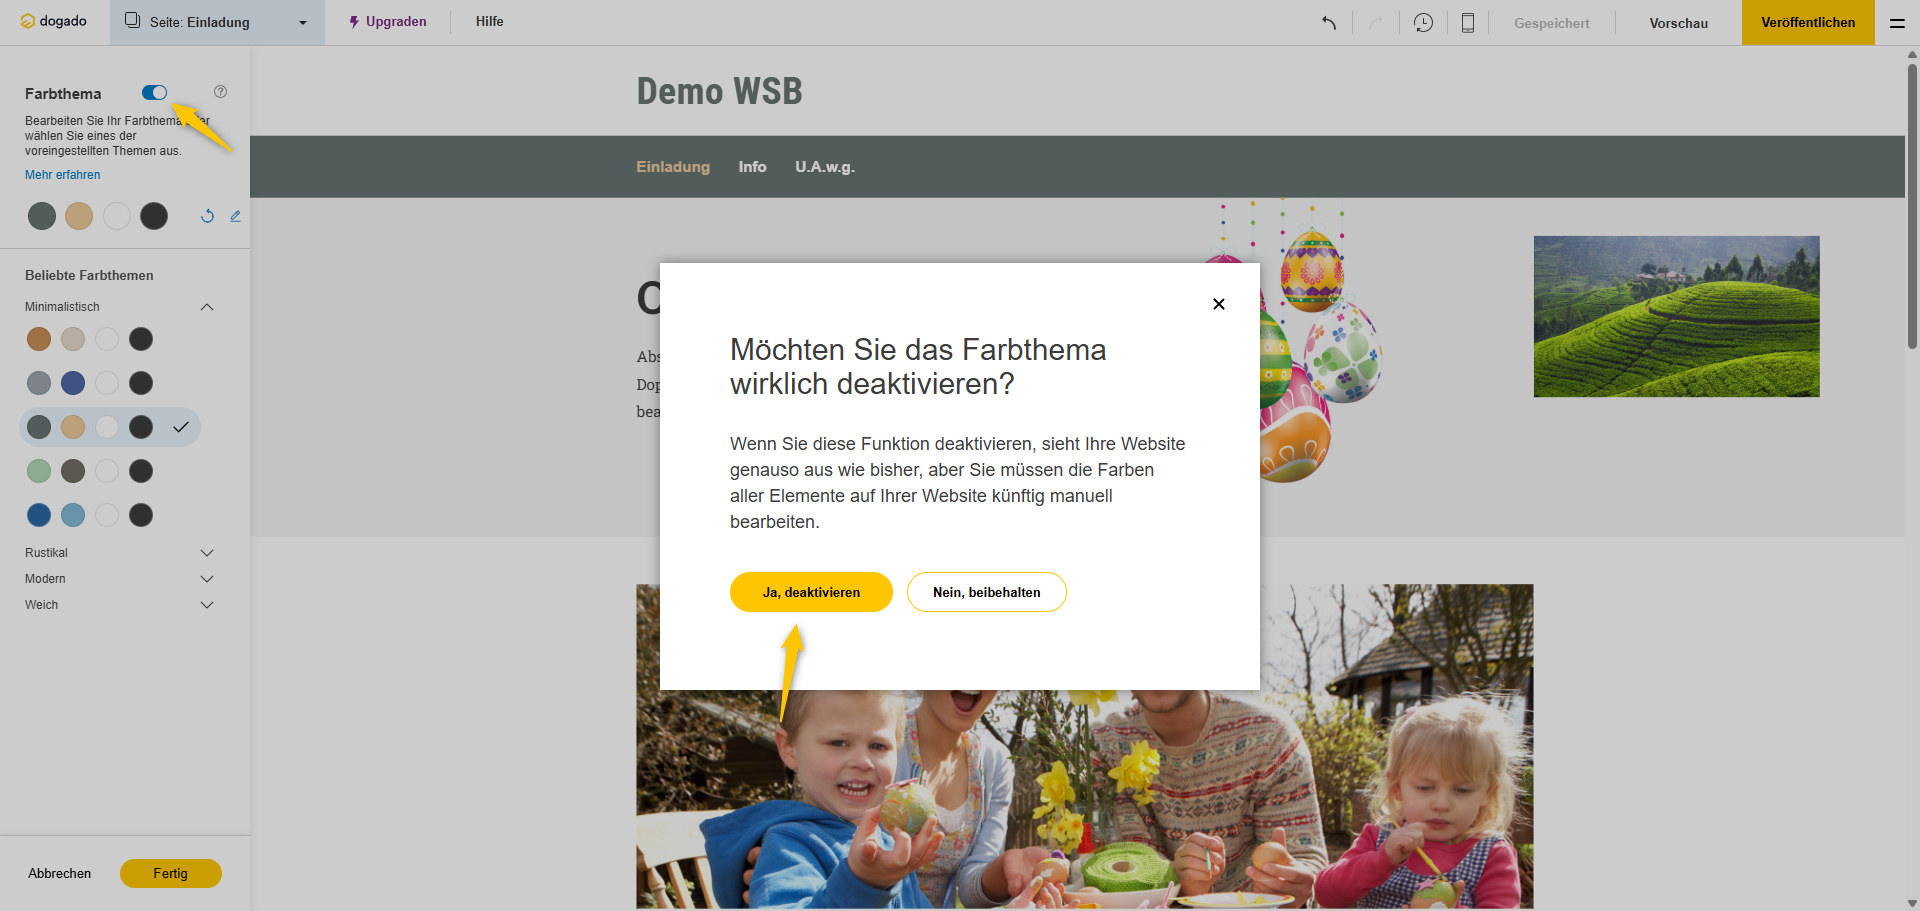This screenshot has height=911, width=1920.
Task: Click the undo arrow icon
Action: 1329,23
